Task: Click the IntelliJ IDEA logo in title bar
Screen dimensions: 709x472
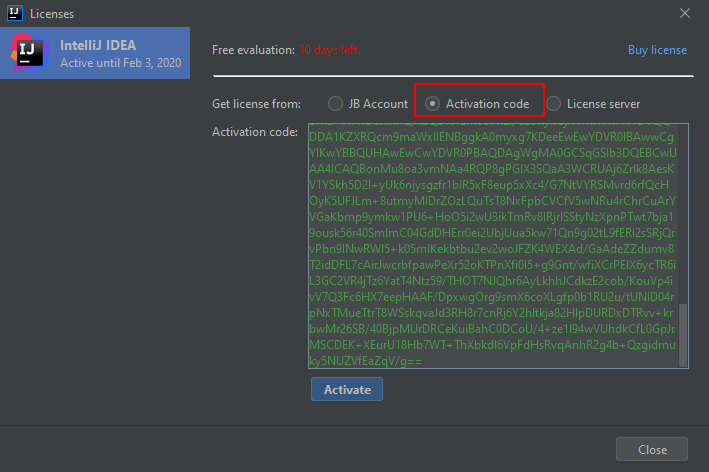Action: point(15,14)
